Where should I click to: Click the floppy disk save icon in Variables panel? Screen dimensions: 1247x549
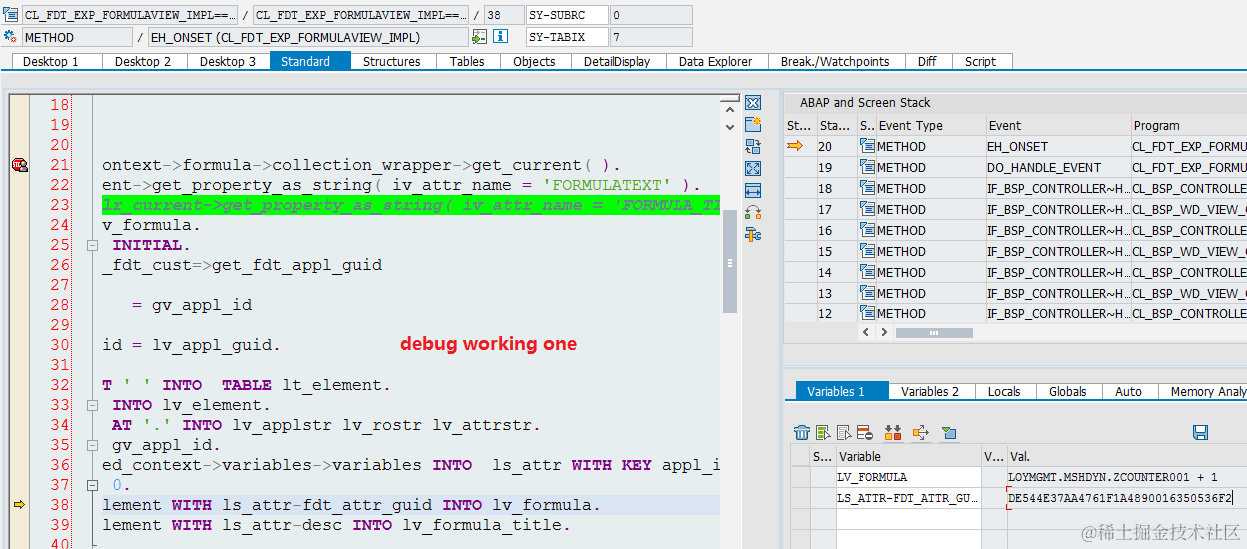[1201, 432]
